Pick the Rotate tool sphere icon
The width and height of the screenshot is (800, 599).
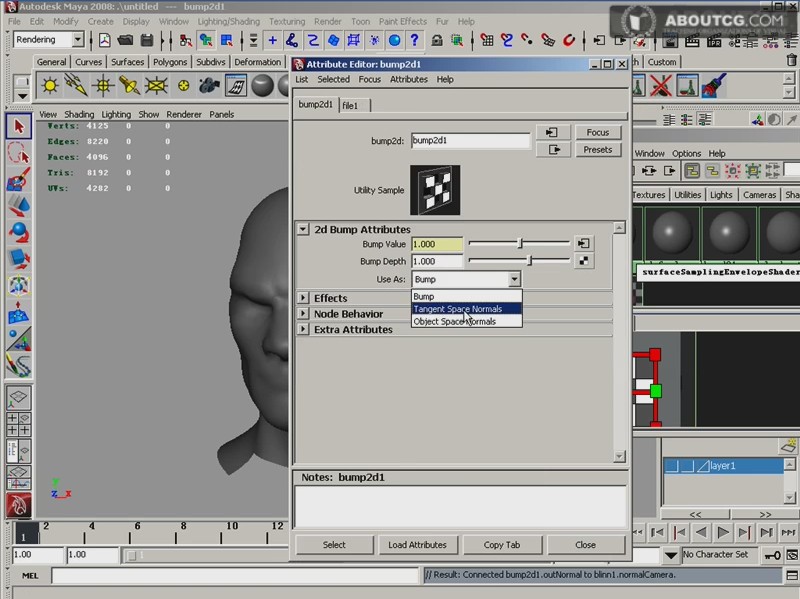pos(19,233)
